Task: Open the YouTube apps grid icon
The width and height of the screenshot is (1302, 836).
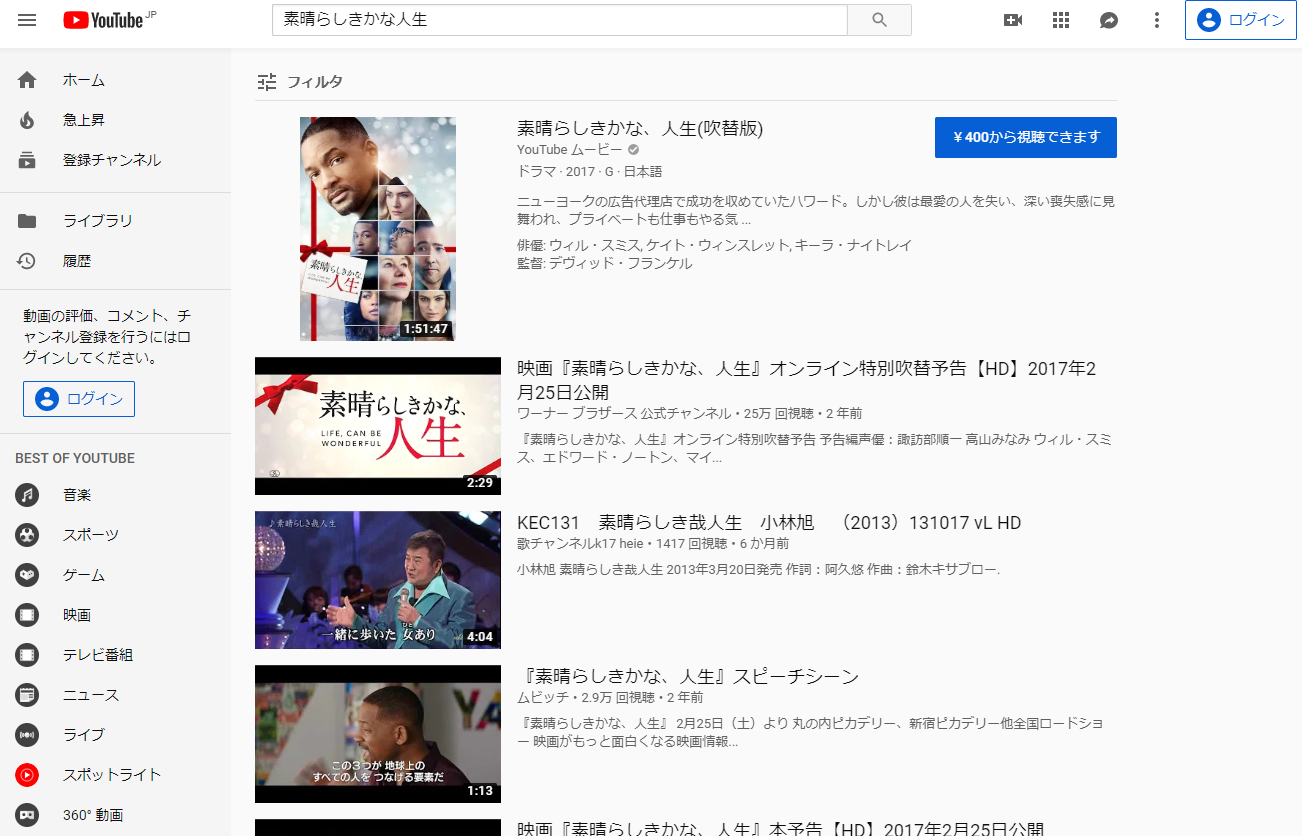Action: click(1061, 20)
